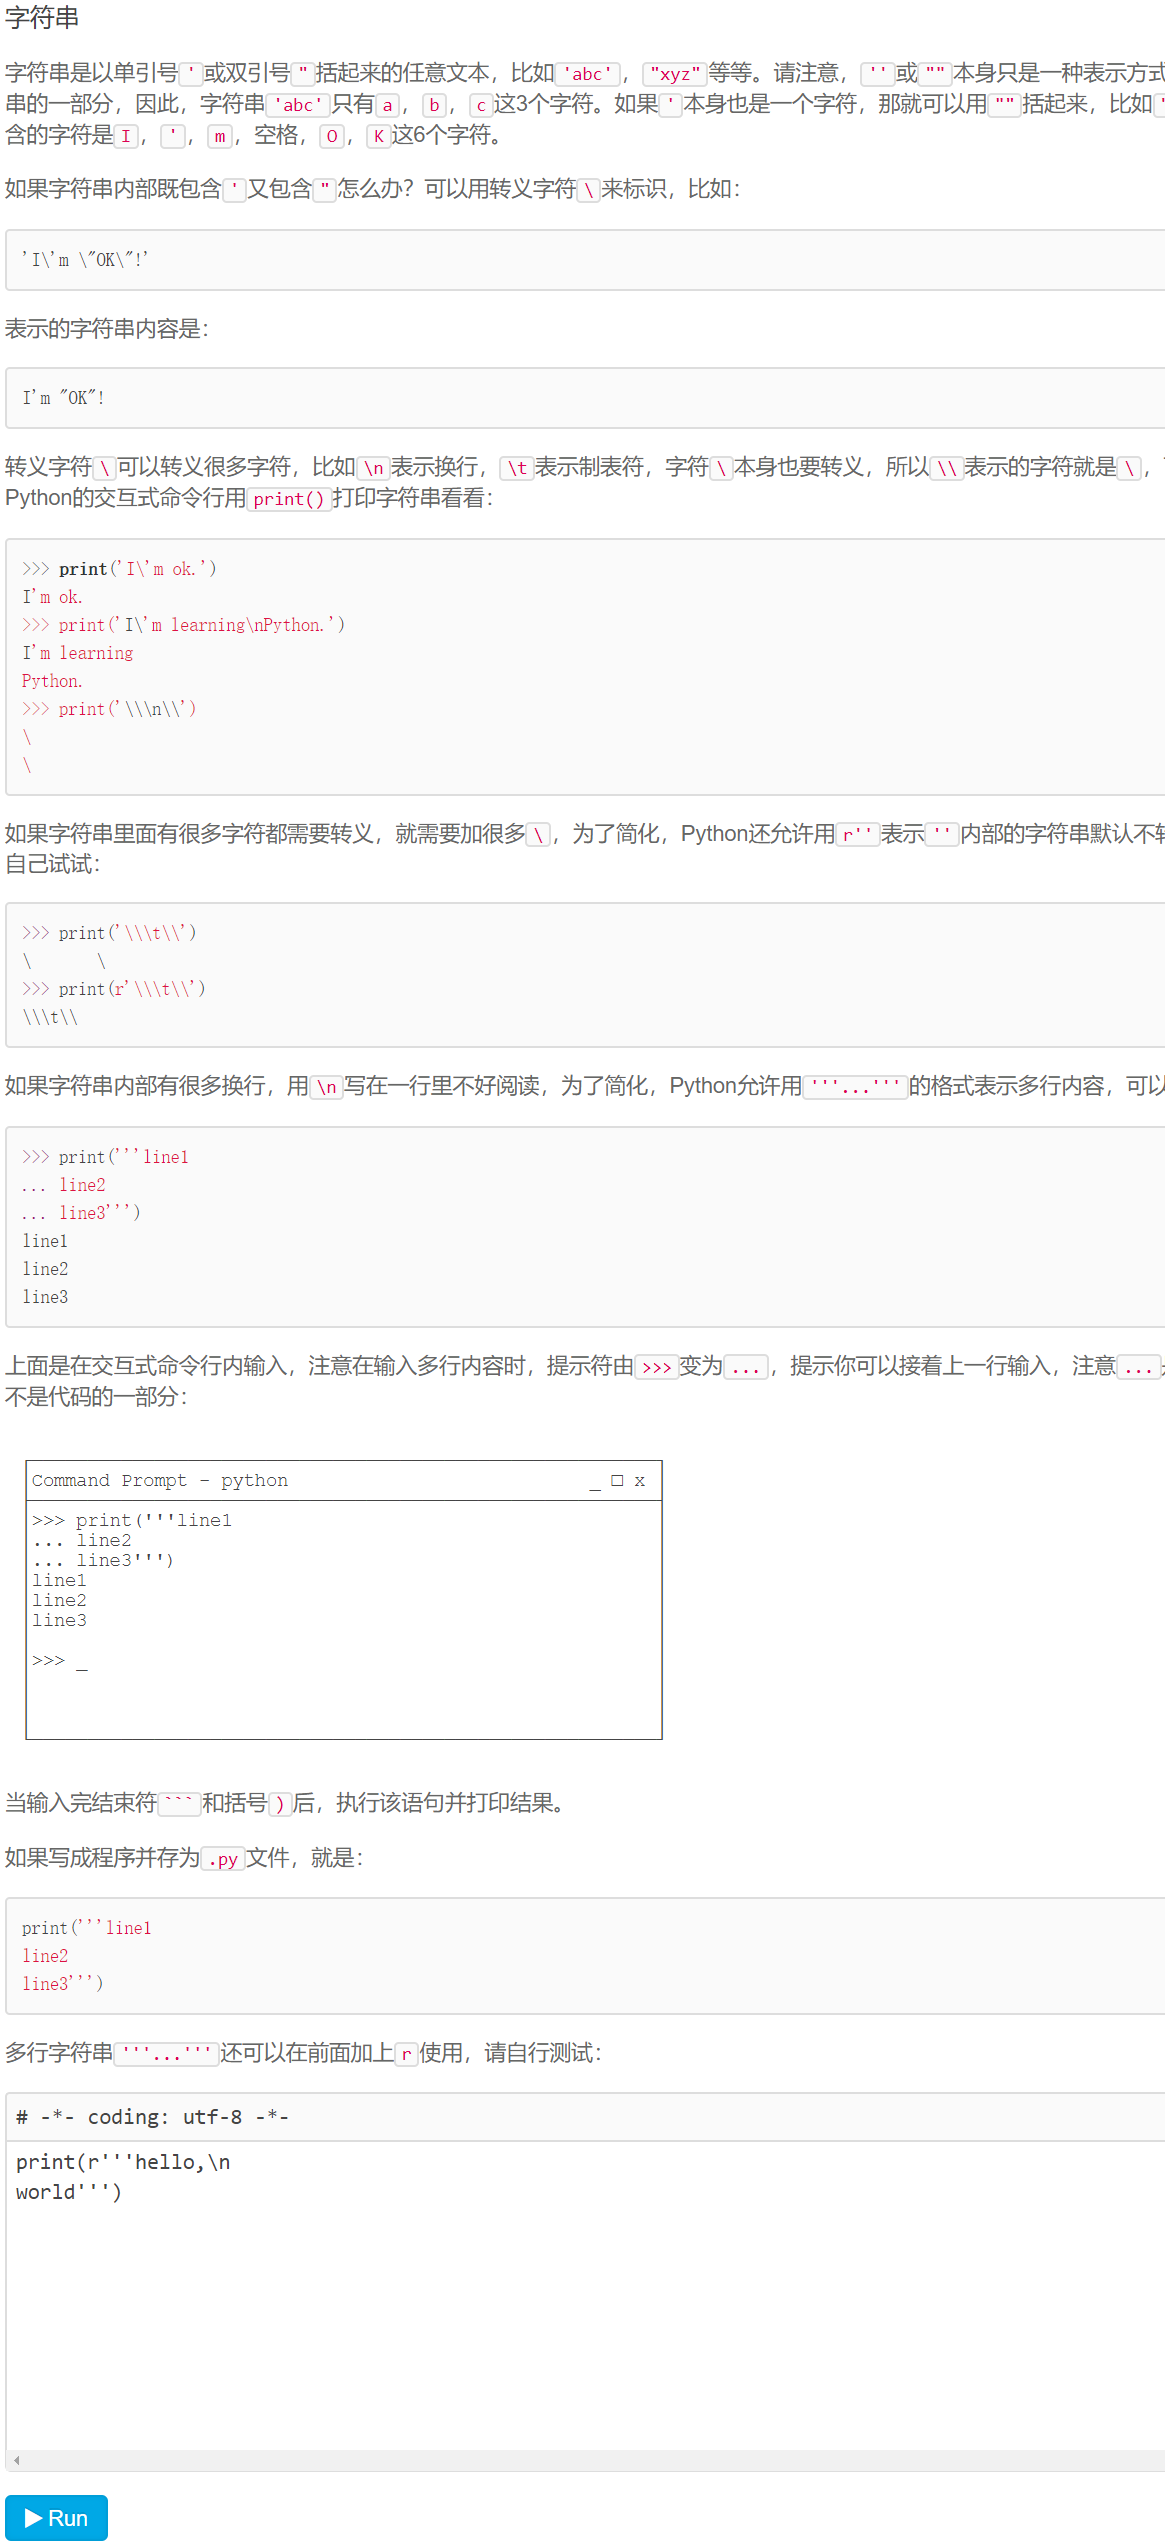1165x2542 pixels.
Task: Click the output line "Python."
Action: point(52,681)
